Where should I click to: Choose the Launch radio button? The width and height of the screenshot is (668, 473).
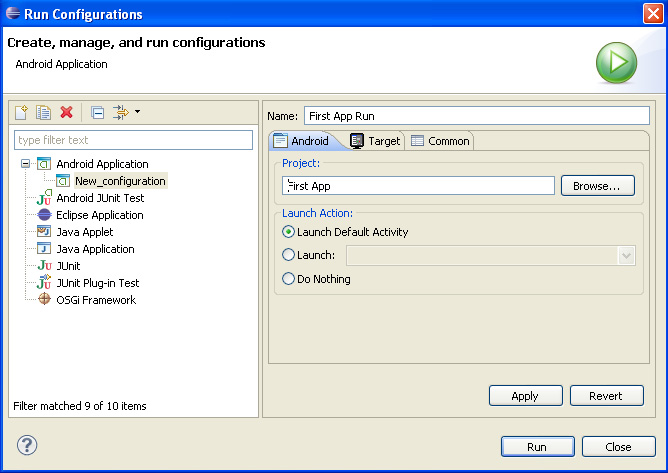(x=289, y=255)
